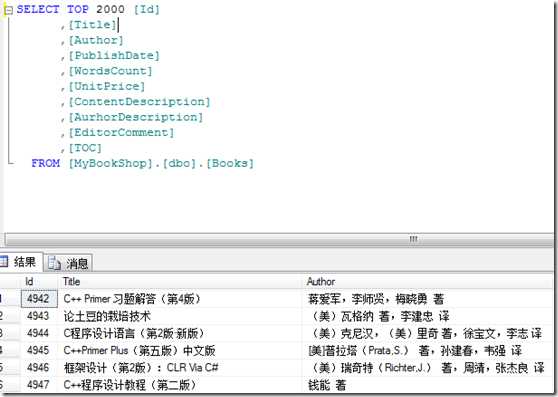Place cursor on [TOC] in query

point(85,148)
